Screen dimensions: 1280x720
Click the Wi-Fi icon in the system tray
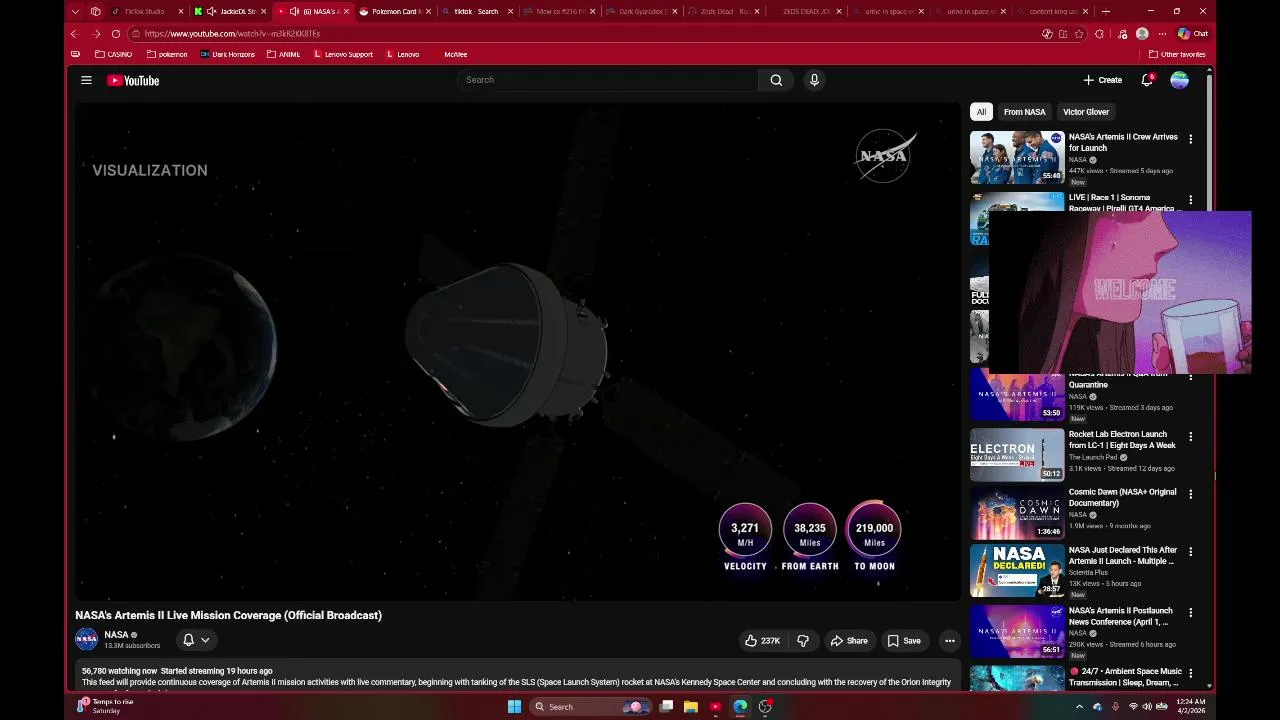coord(1133,706)
